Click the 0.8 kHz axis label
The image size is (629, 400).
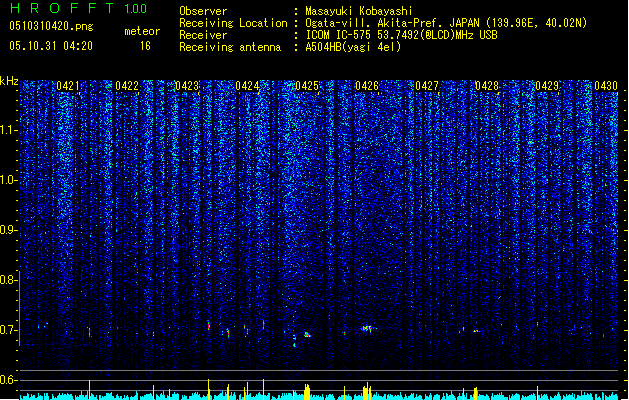(x=8, y=280)
